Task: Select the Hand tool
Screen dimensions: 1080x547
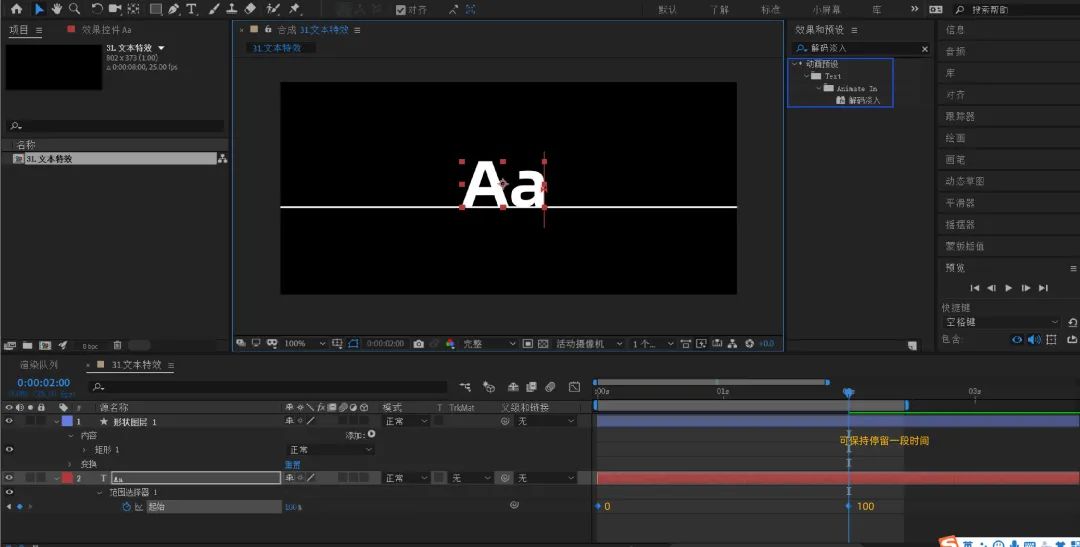Action: (x=56, y=9)
